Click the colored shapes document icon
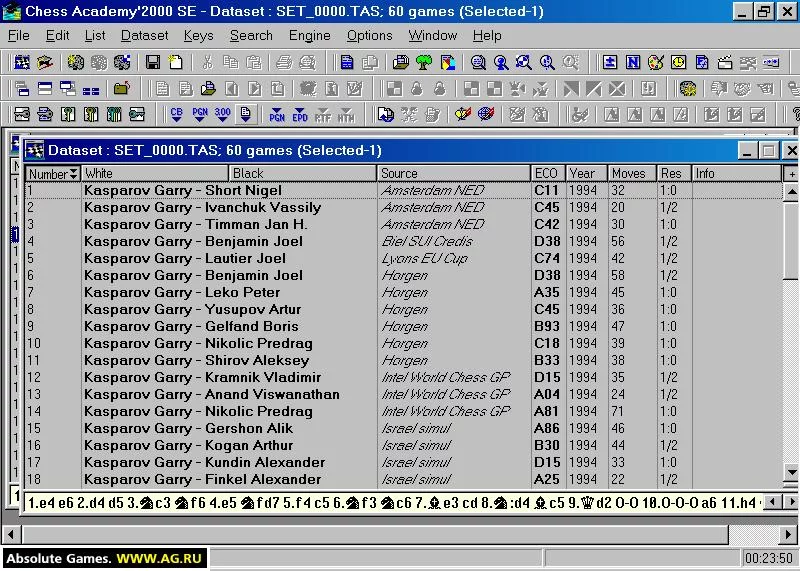This screenshot has height=571, width=800. tap(447, 62)
